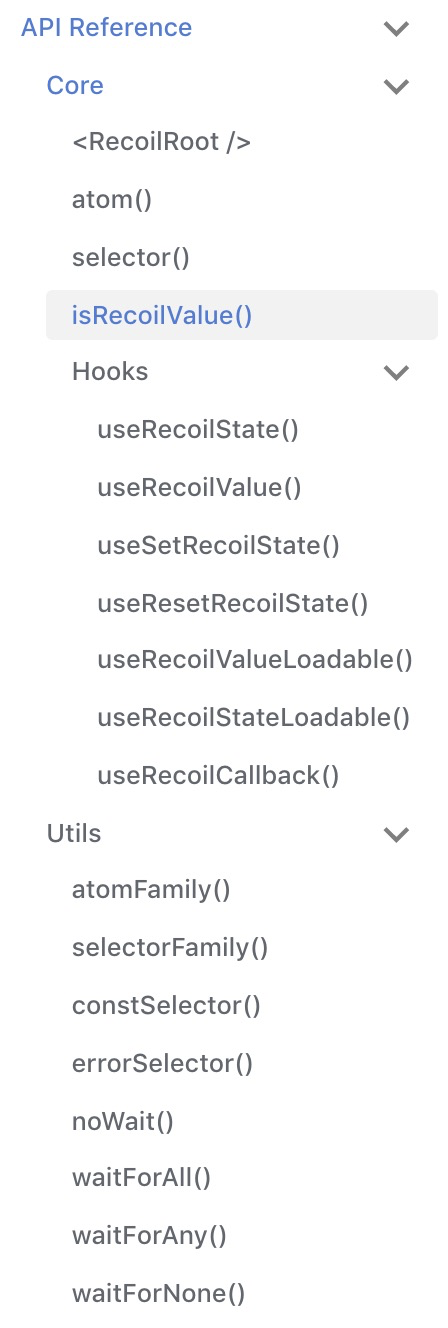The width and height of the screenshot is (448, 1328).
Task: Open the <RecoilRoot /> page
Action: [x=161, y=143]
